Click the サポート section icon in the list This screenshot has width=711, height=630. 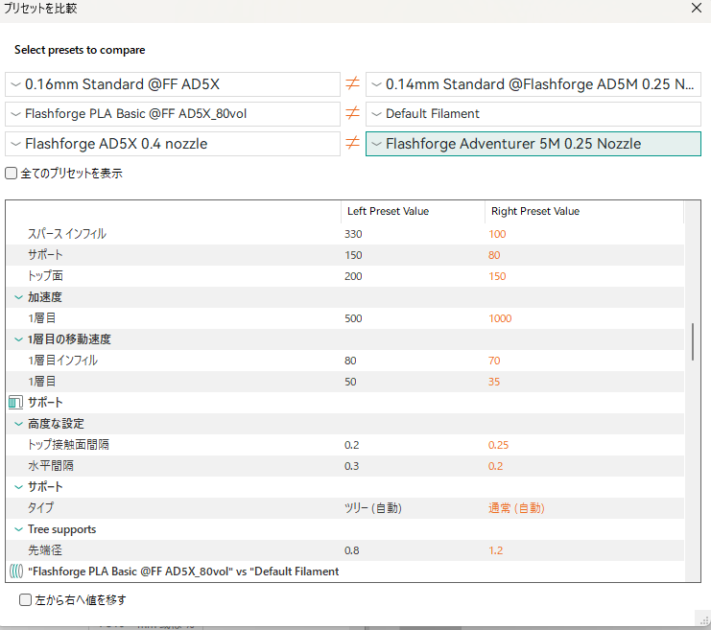(15, 402)
